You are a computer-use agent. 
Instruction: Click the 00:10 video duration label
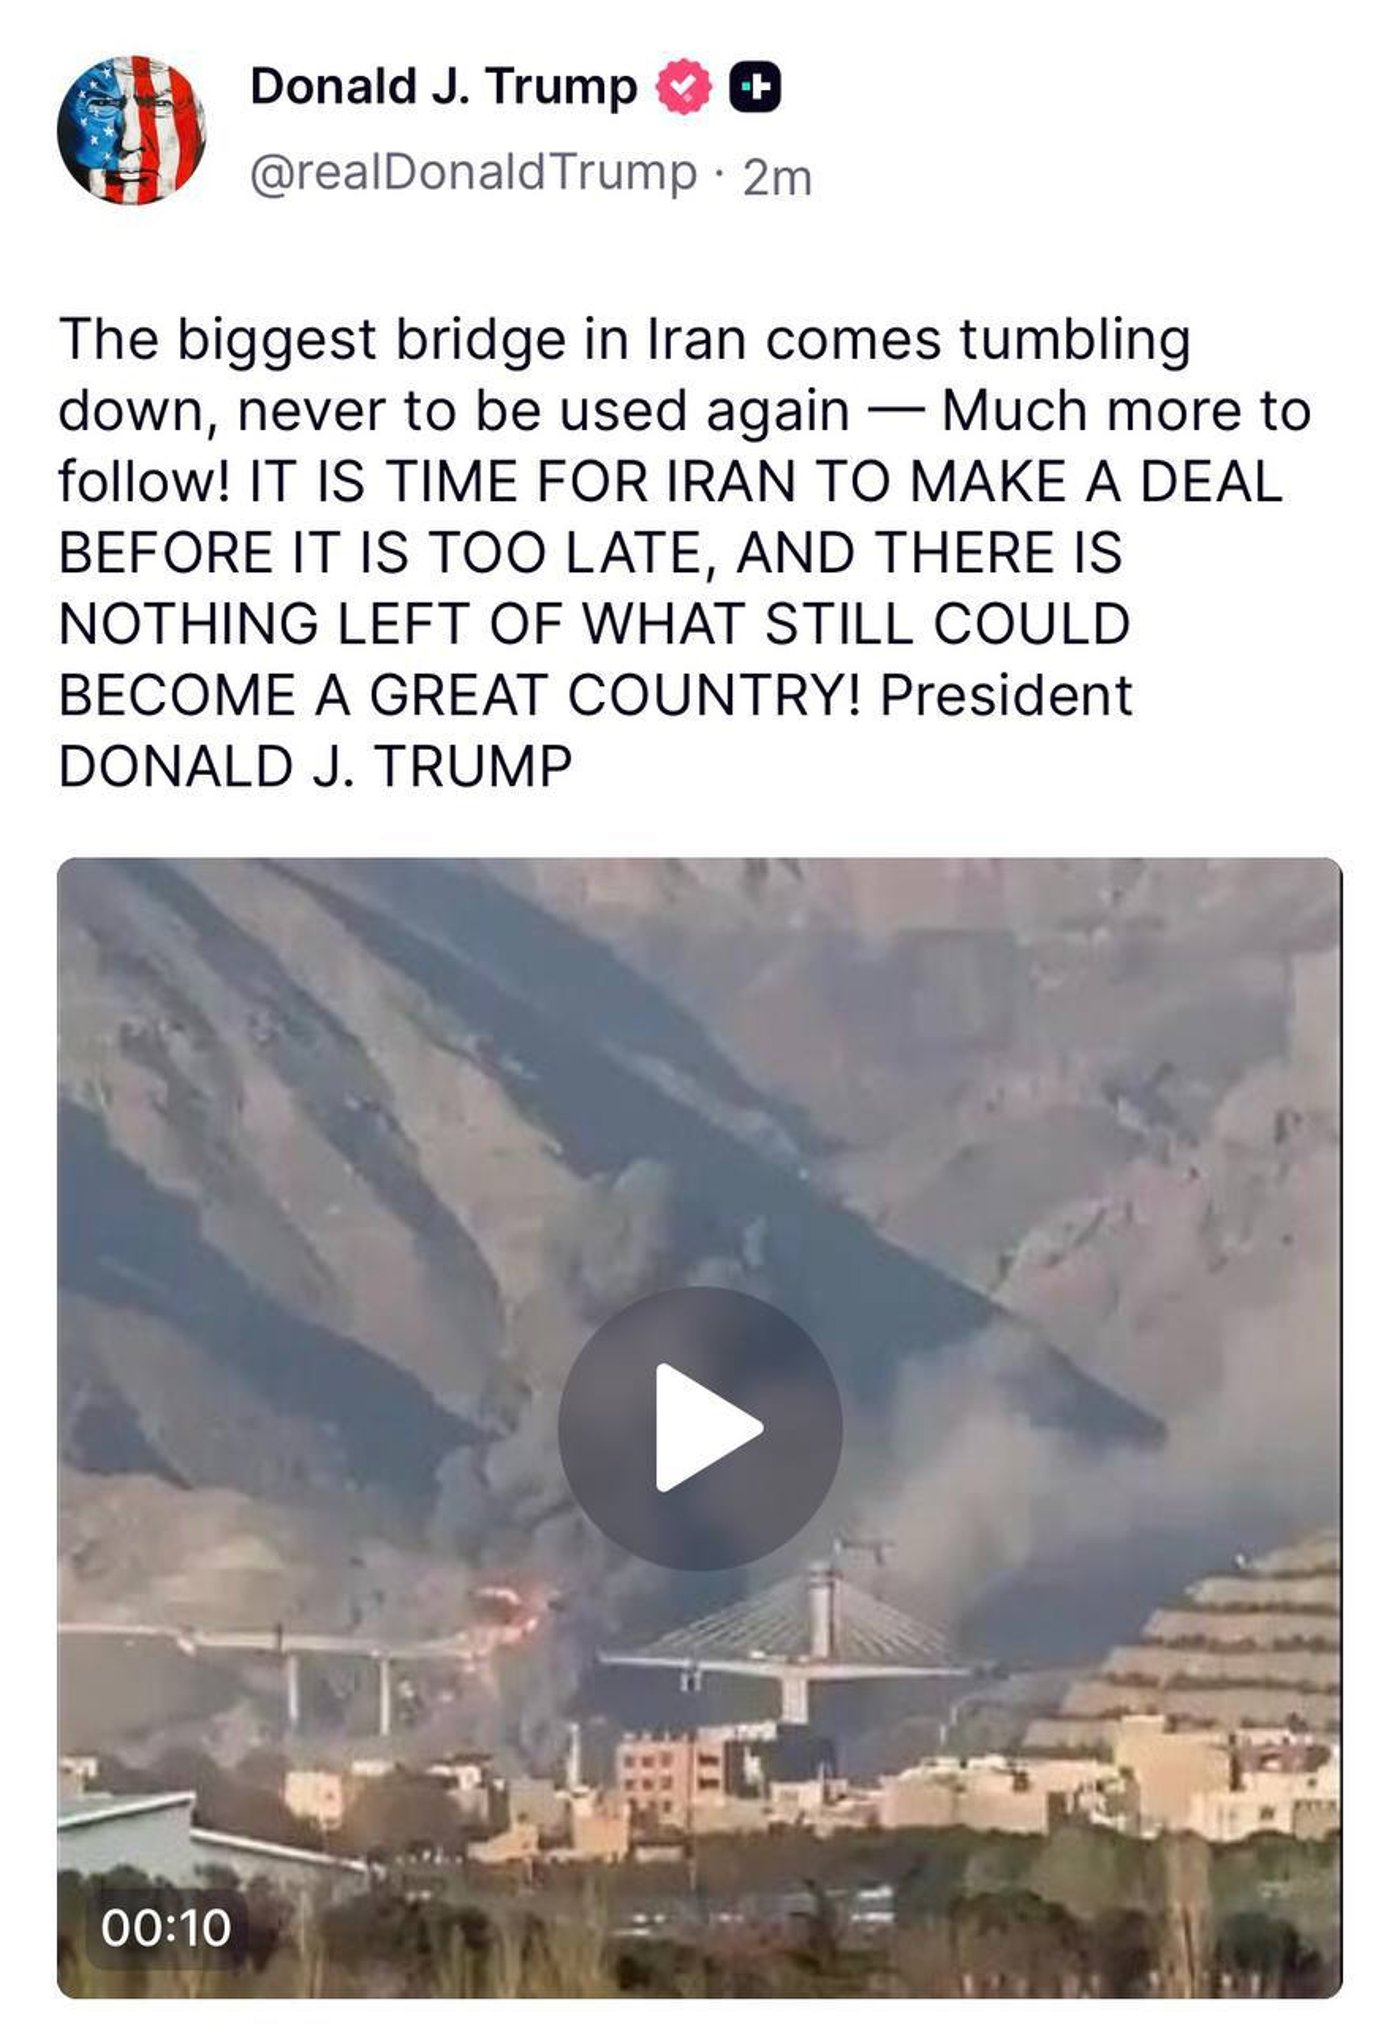click(x=166, y=1927)
